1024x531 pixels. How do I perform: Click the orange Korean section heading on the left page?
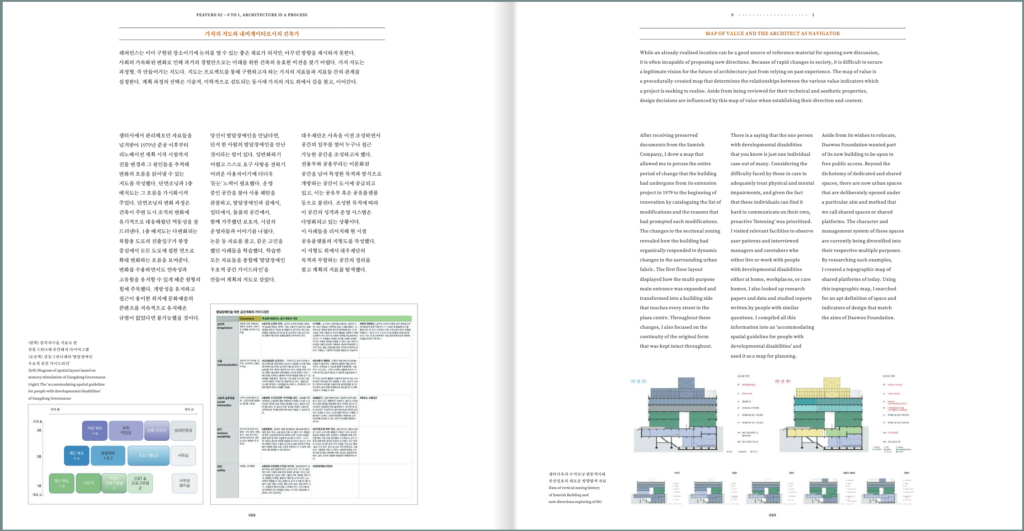tap(251, 33)
